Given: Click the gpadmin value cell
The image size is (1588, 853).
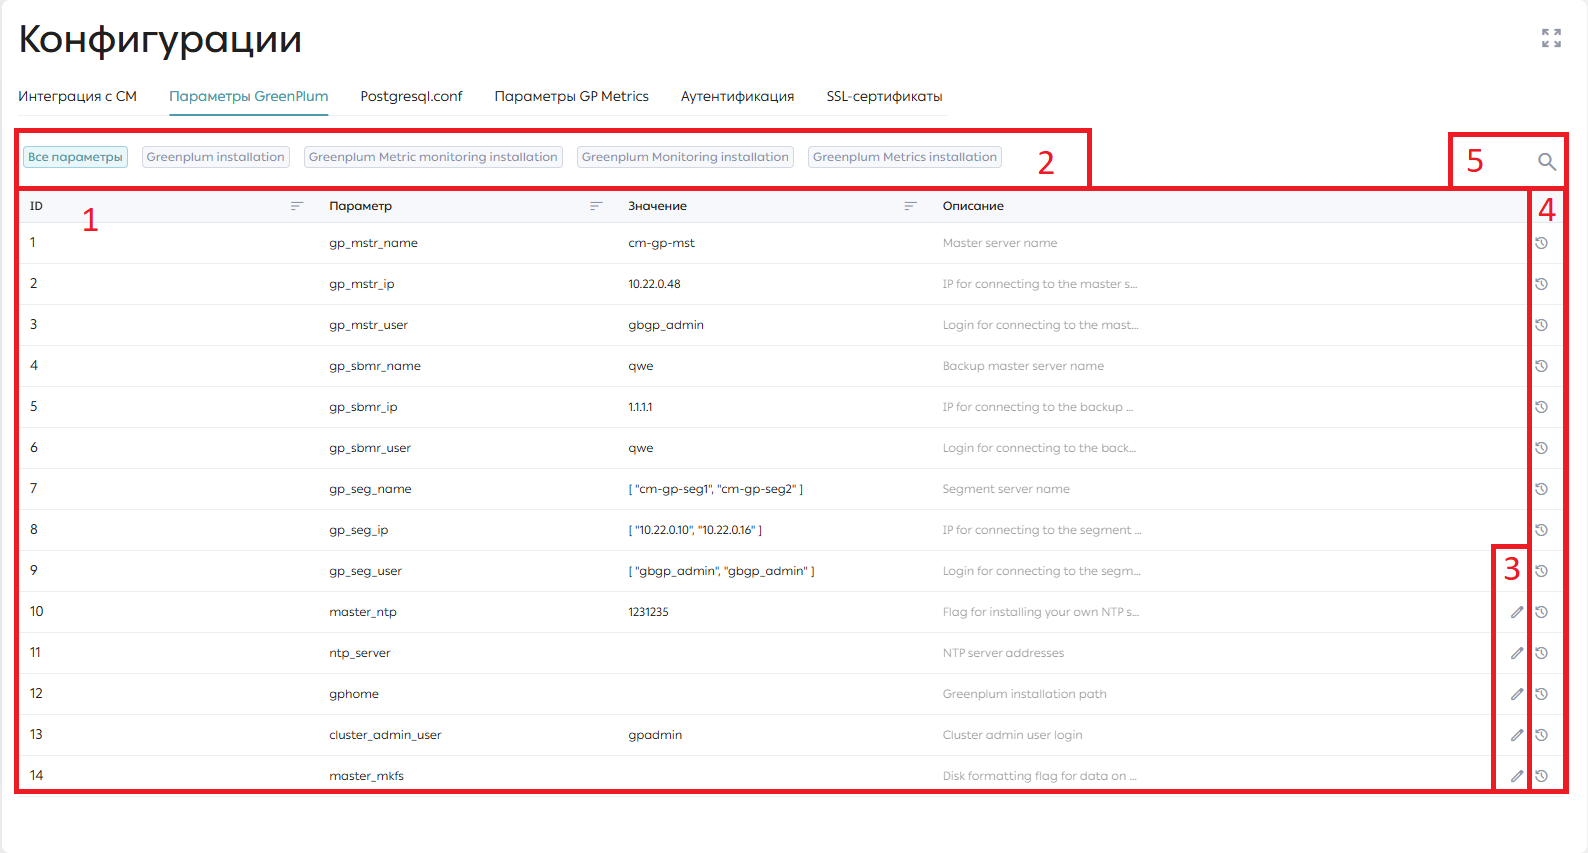Looking at the screenshot, I should click(655, 735).
